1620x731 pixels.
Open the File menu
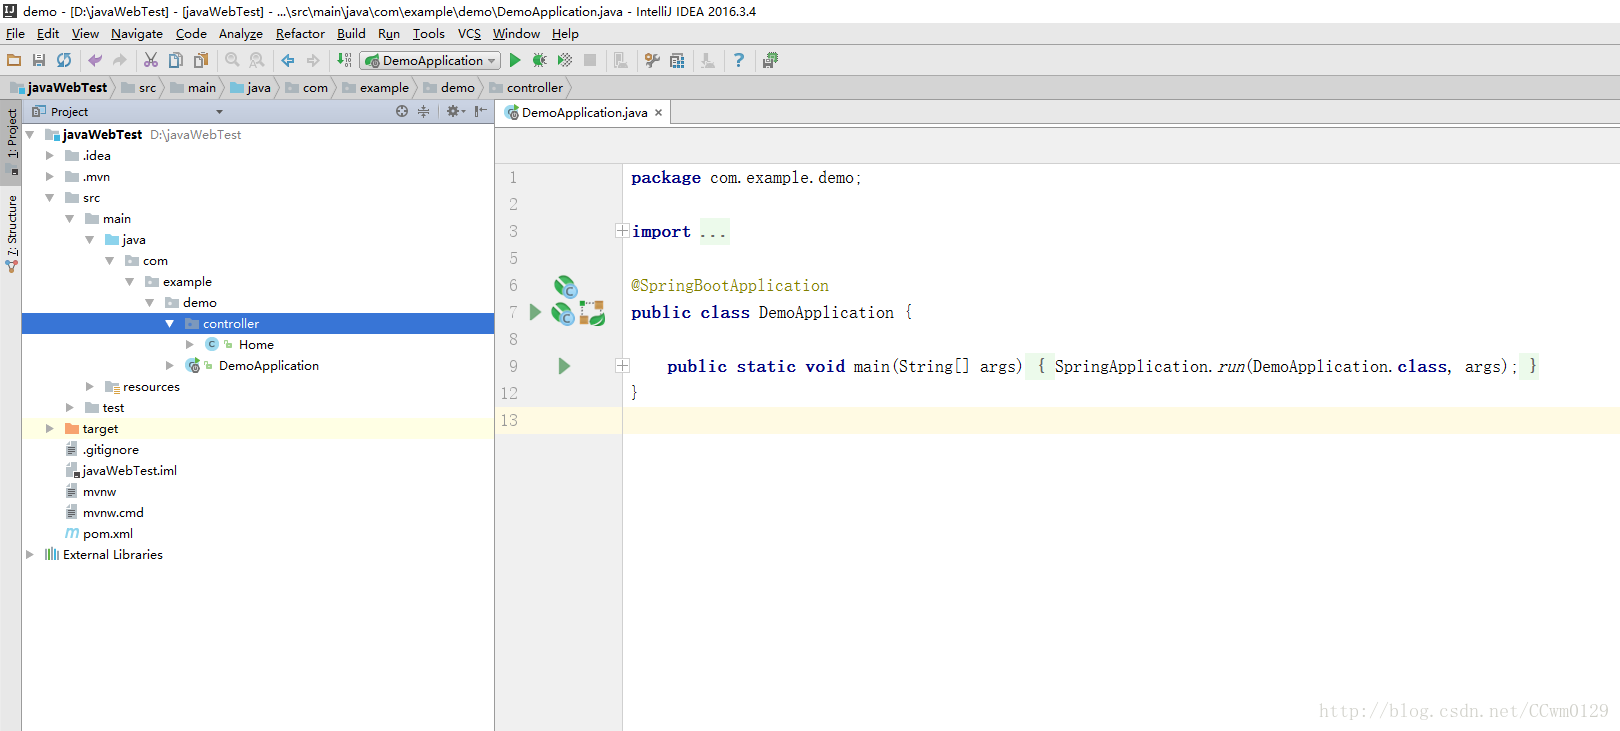(15, 33)
